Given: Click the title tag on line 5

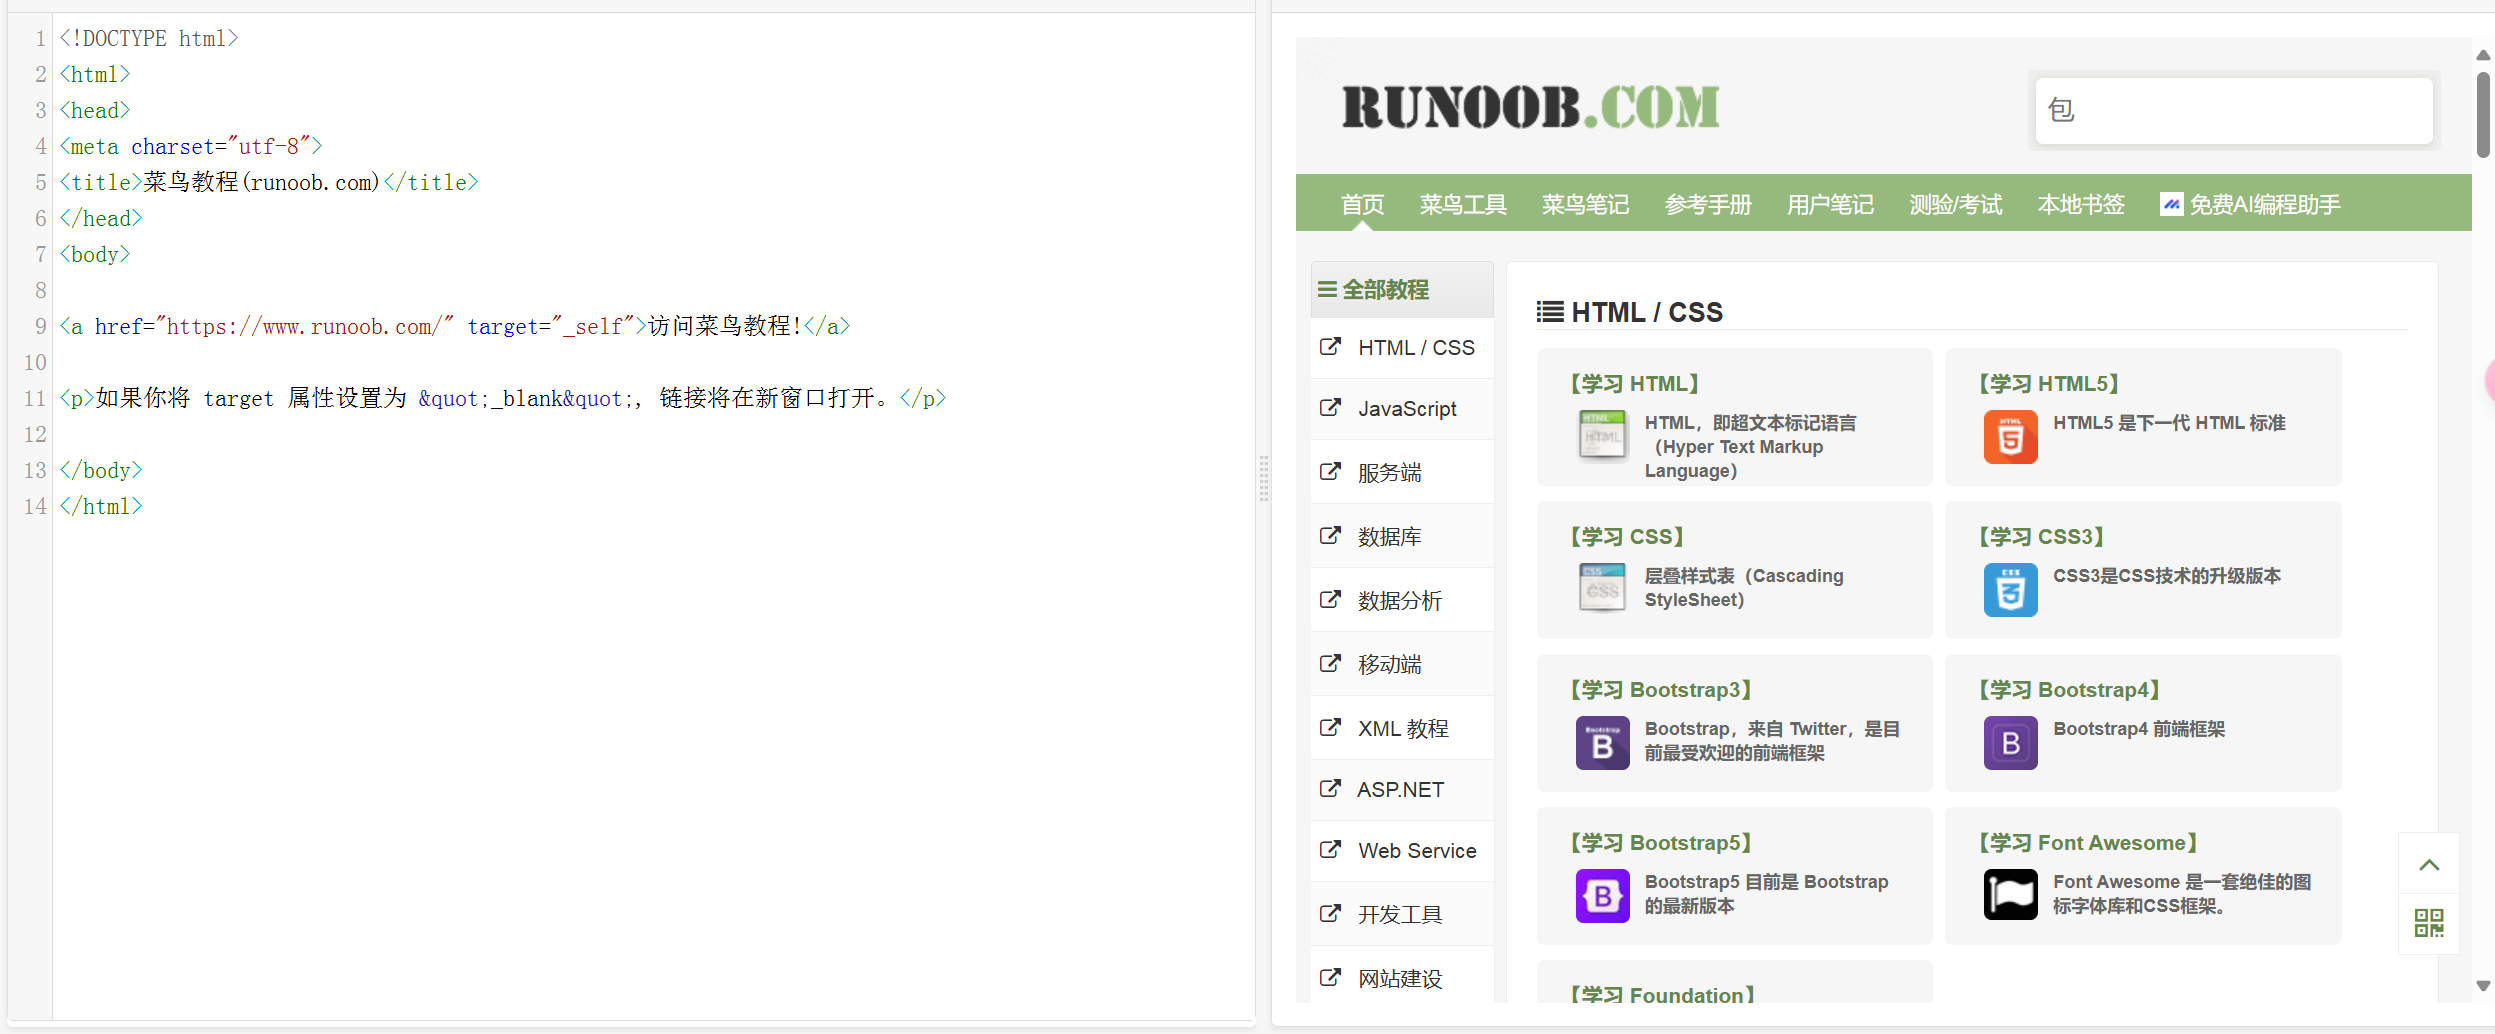Looking at the screenshot, I should click(x=269, y=182).
